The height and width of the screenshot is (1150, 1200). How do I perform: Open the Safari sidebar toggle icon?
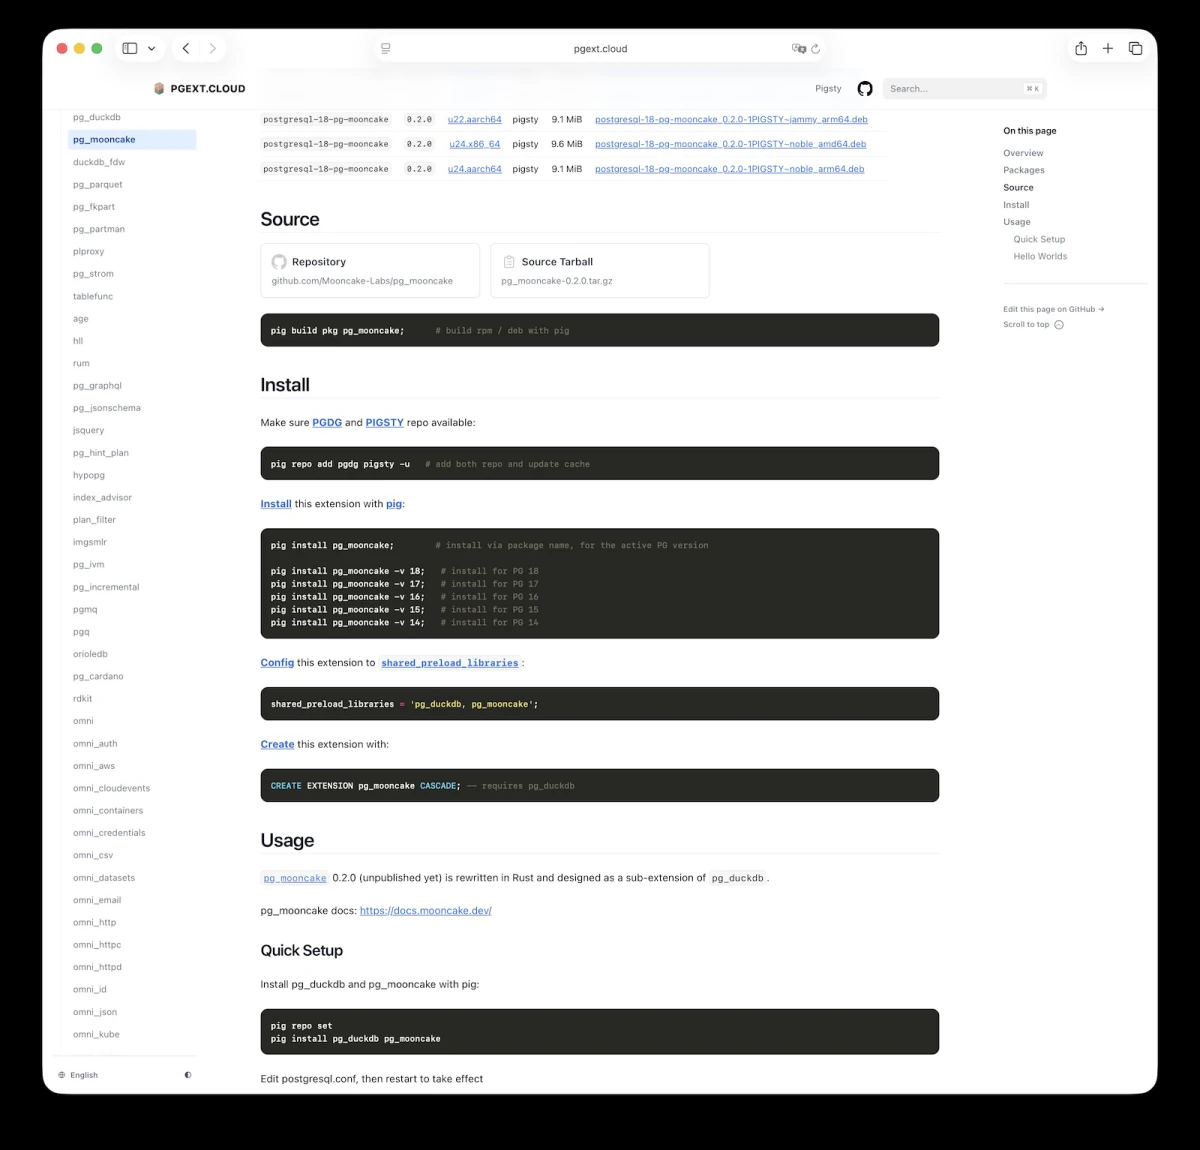[130, 48]
